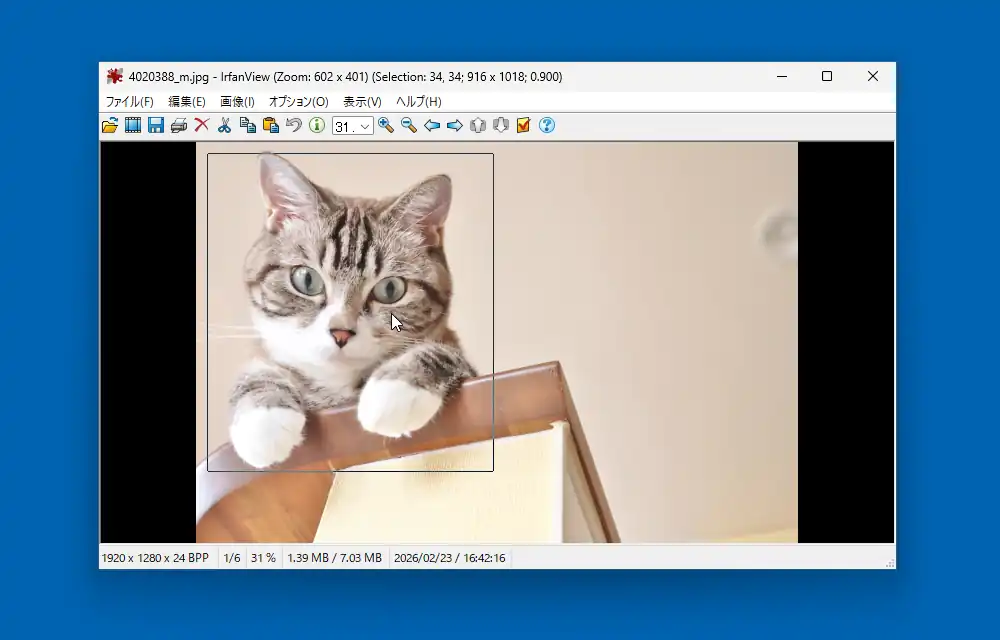Open the 画像(I) menu

pyautogui.click(x=237, y=101)
